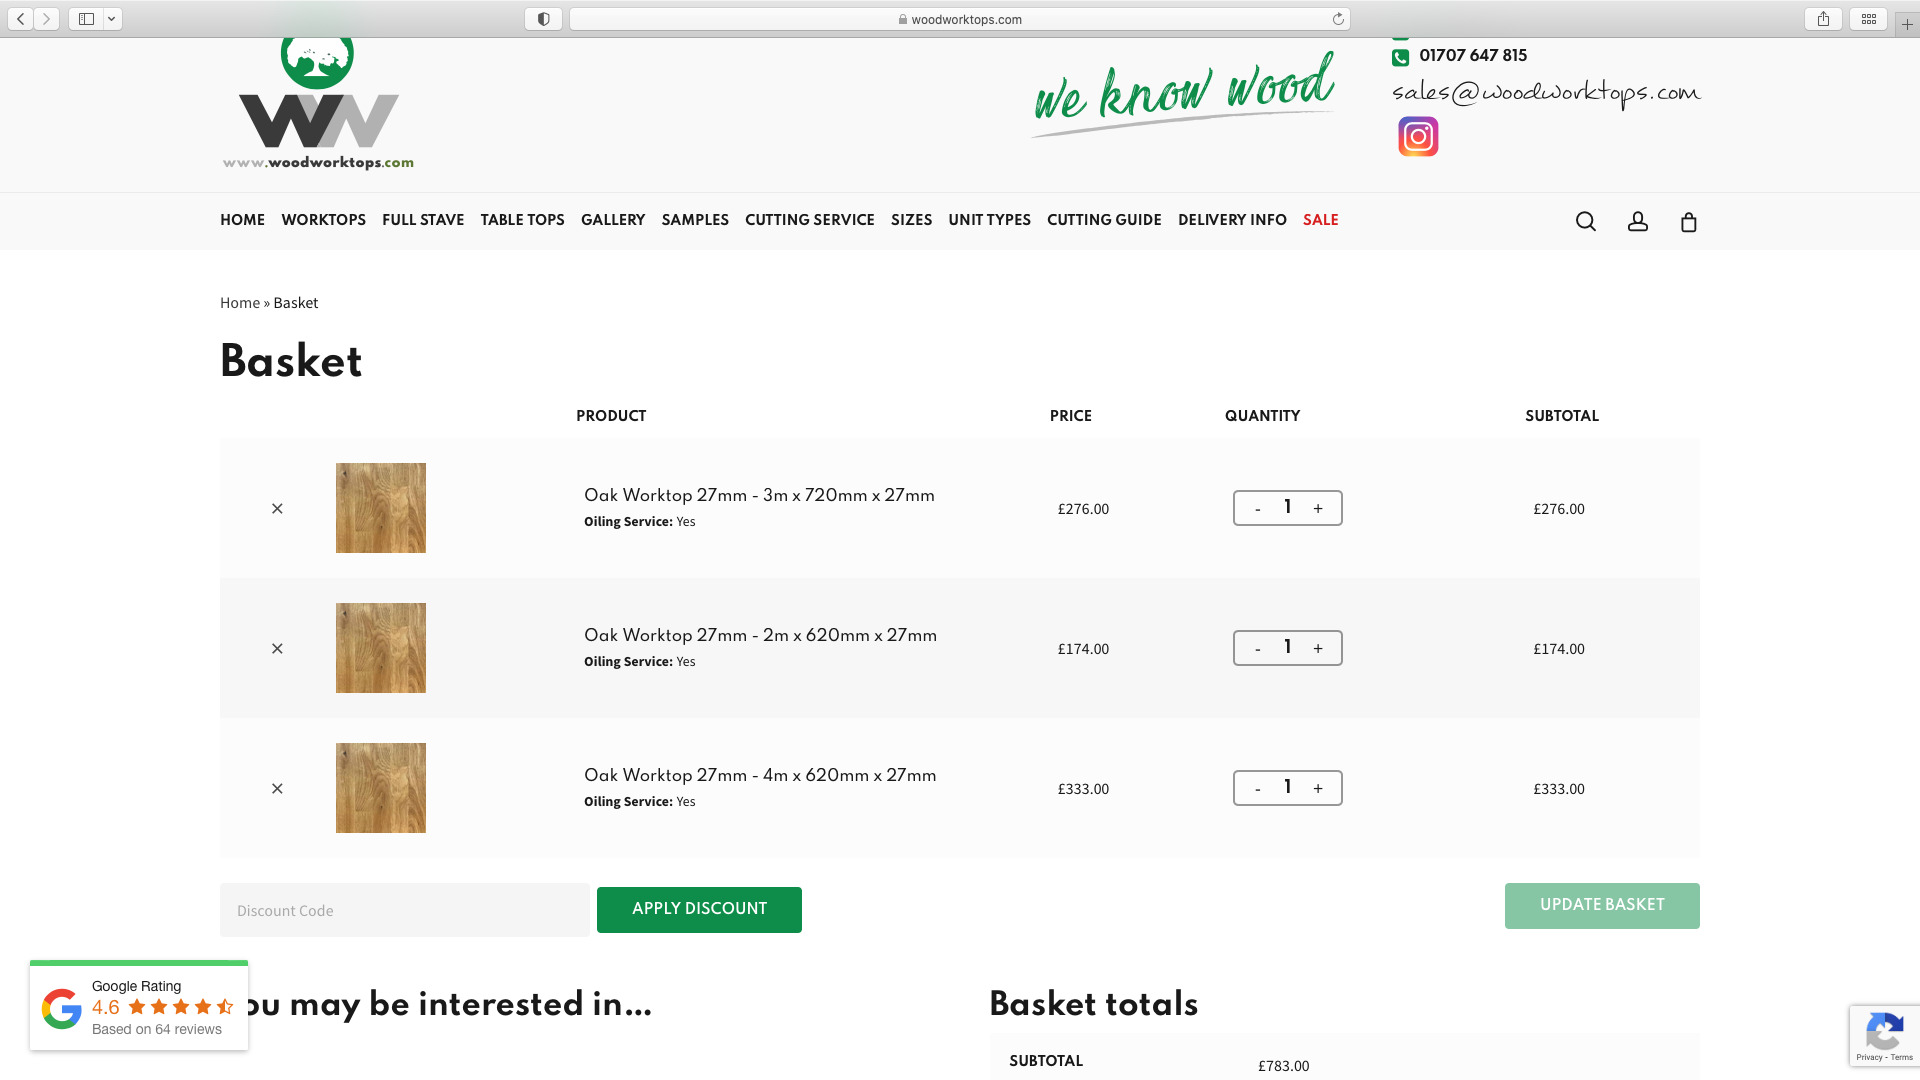The height and width of the screenshot is (1080, 1920).
Task: Decrease quantity of the £276.00 worktop
Action: pos(1257,509)
